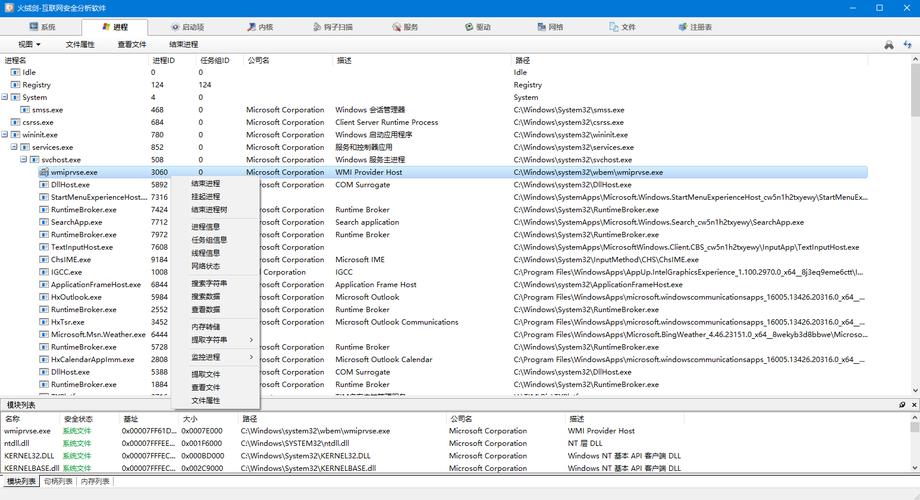Choose 搜索字符串 in the context menu

[x=209, y=283]
